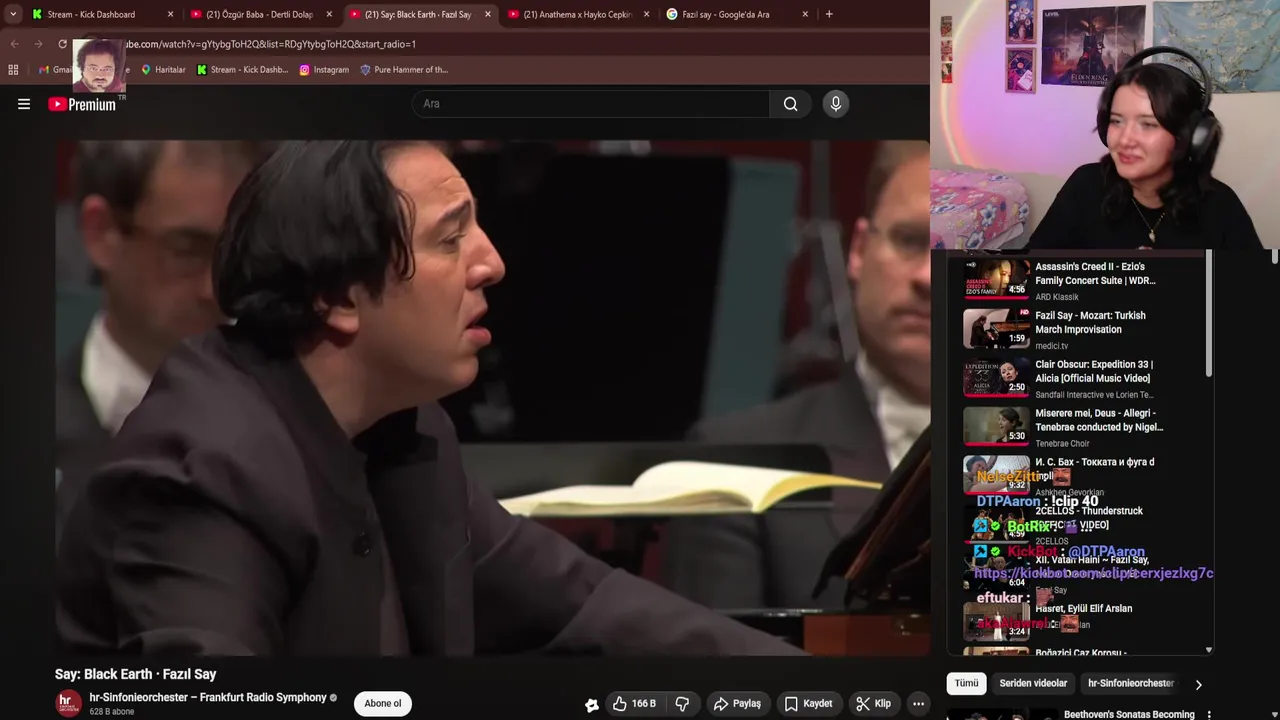This screenshot has width=1280, height=720.
Task: Open the tab search dropdown arrow
Action: coord(12,14)
